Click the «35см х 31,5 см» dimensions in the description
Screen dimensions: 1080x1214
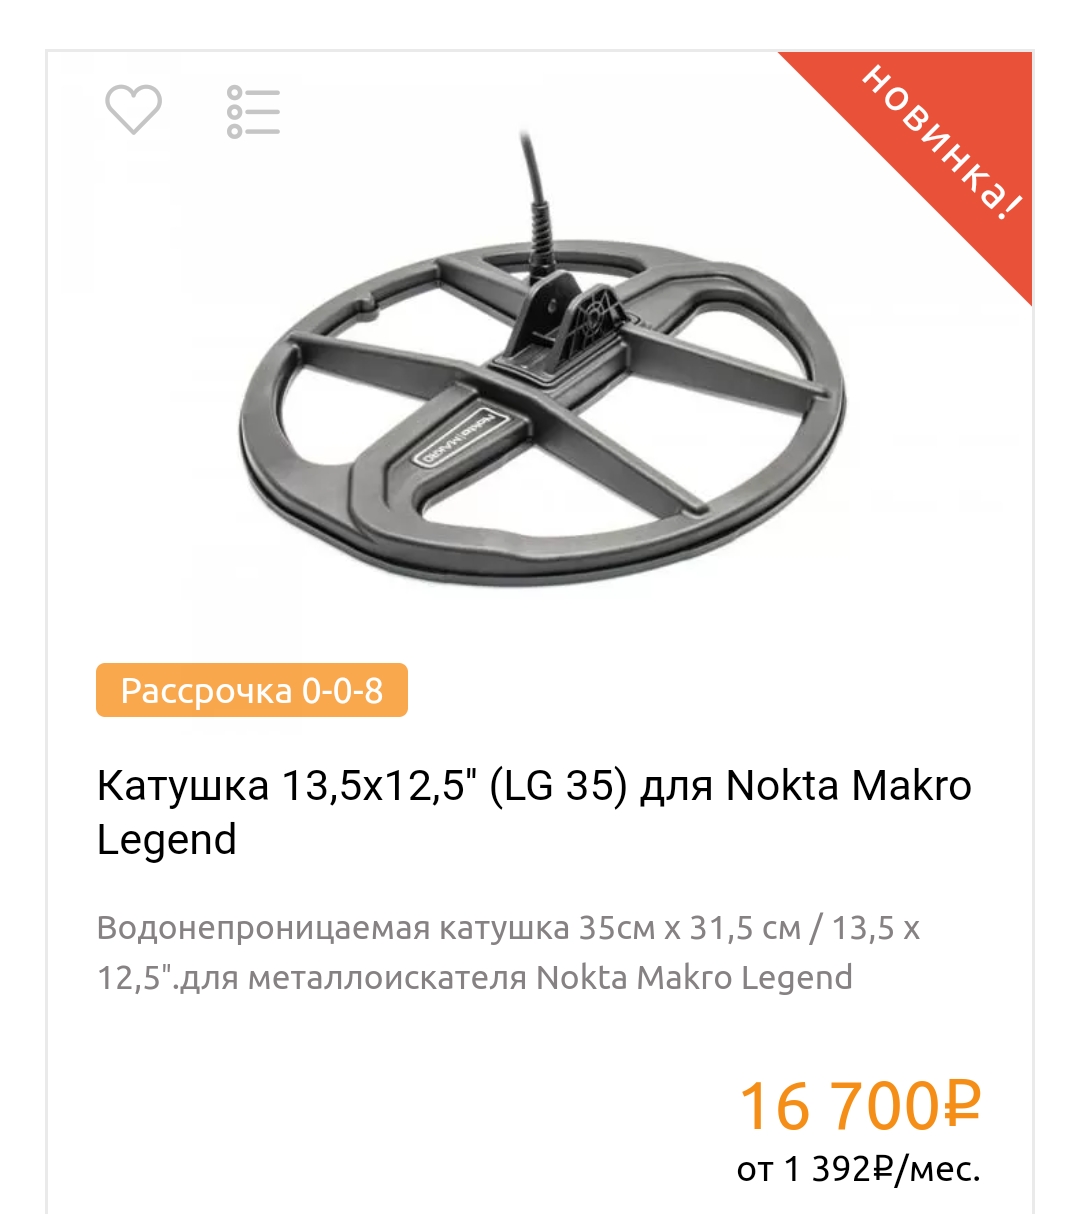690,928
